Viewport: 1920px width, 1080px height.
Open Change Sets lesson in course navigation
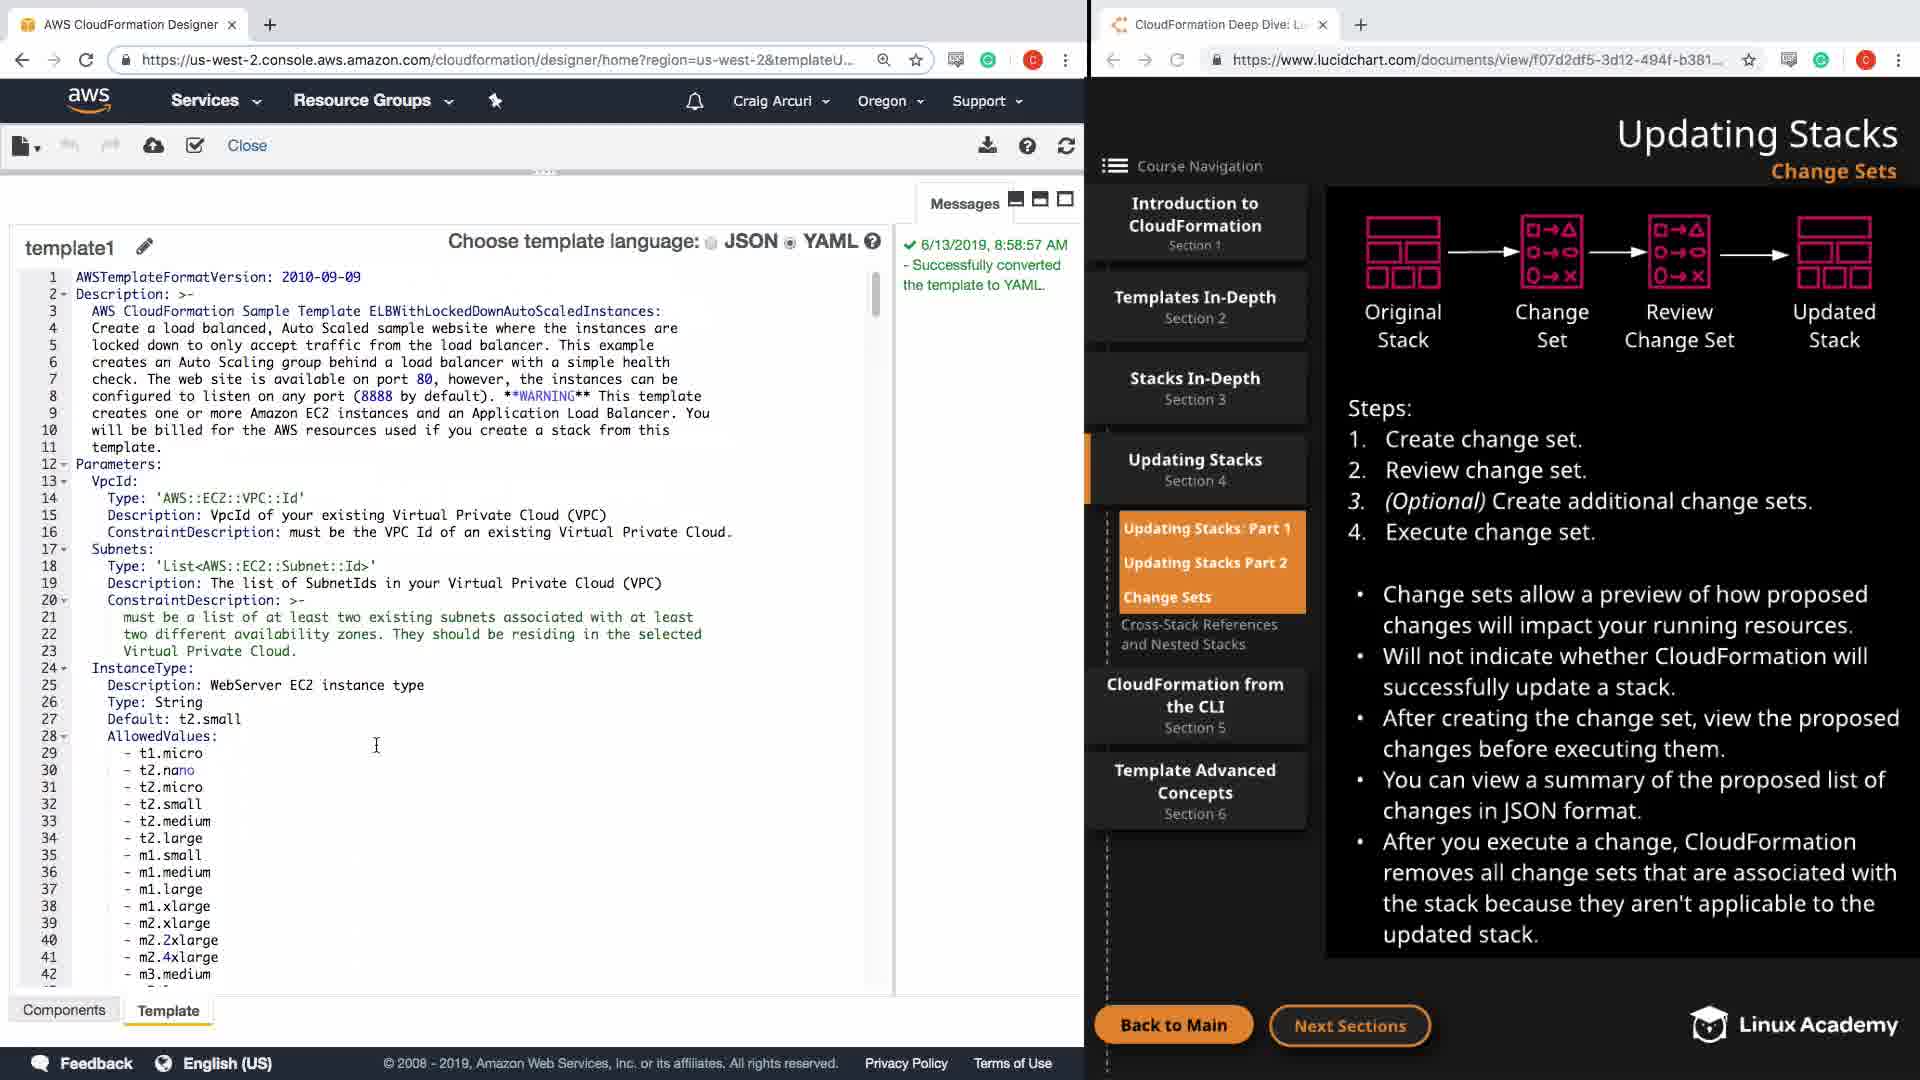click(1167, 597)
